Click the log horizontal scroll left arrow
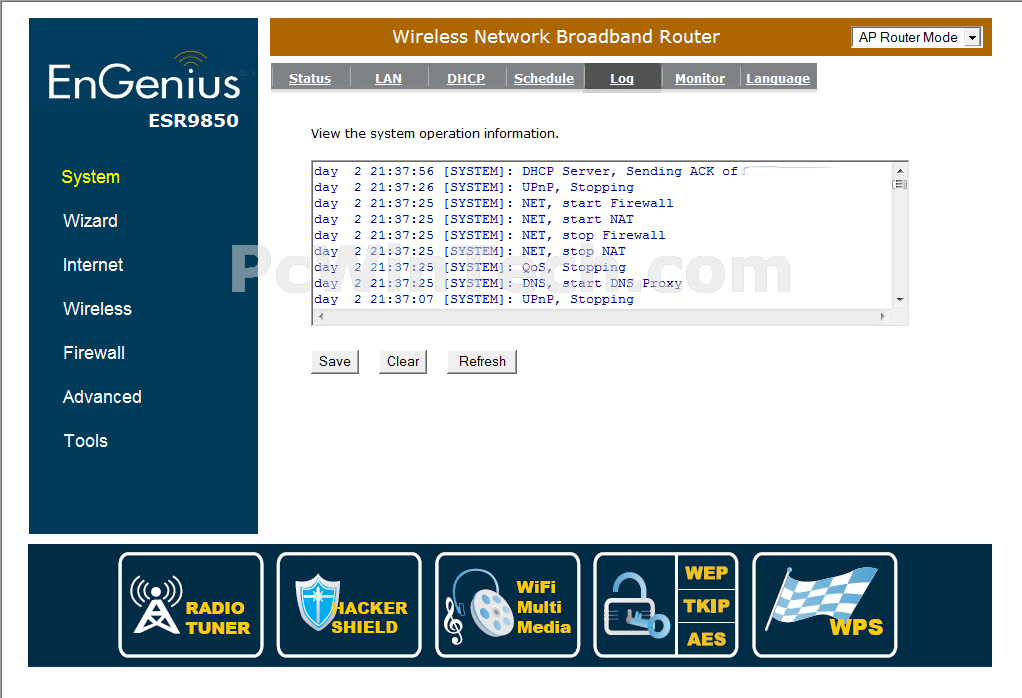This screenshot has width=1022, height=698. [x=321, y=316]
